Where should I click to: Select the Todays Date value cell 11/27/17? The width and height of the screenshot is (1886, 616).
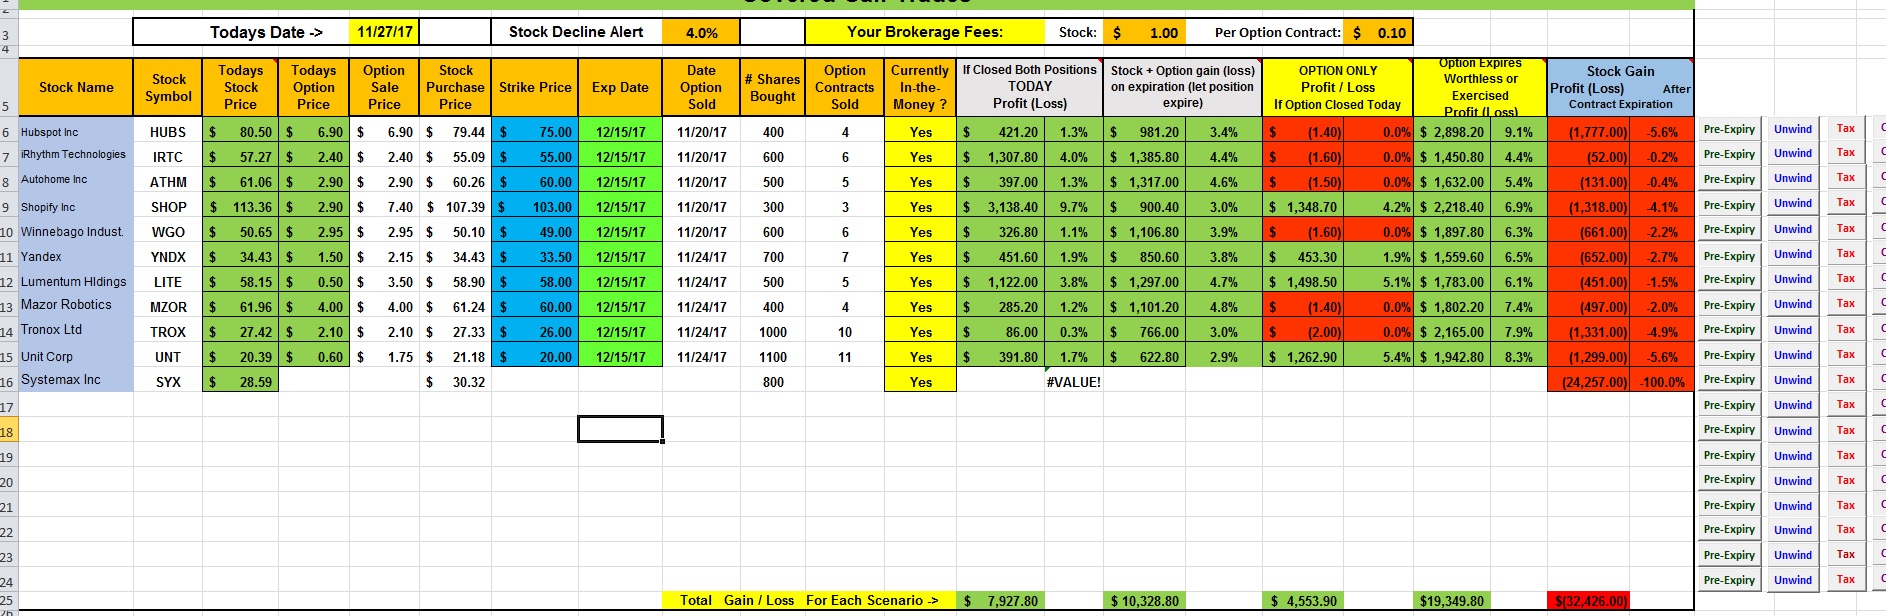point(385,32)
